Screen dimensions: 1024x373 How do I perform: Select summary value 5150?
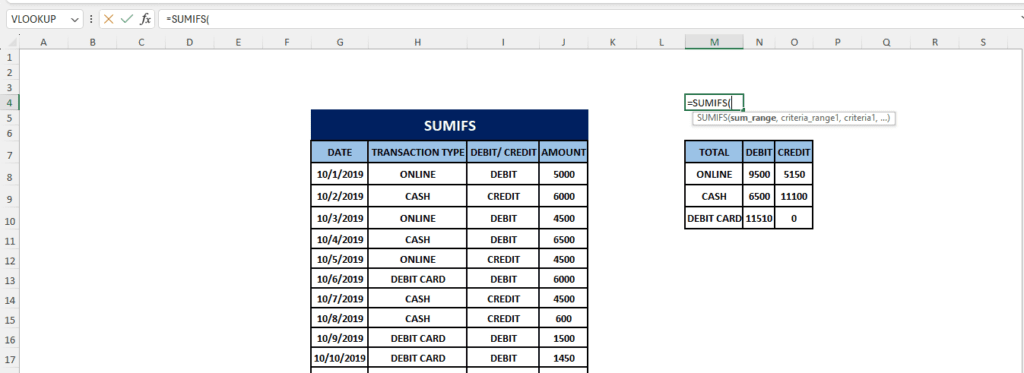794,174
